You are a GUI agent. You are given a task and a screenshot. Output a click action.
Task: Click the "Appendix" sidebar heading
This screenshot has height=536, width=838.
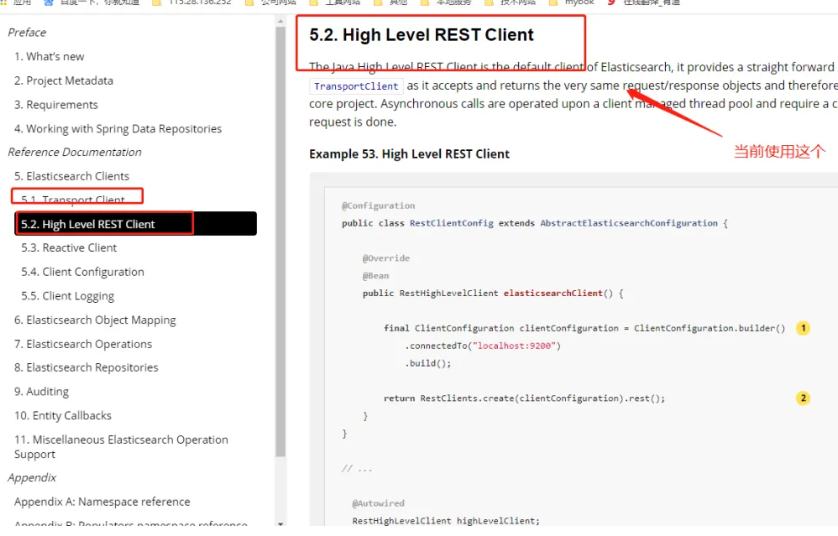(x=32, y=478)
